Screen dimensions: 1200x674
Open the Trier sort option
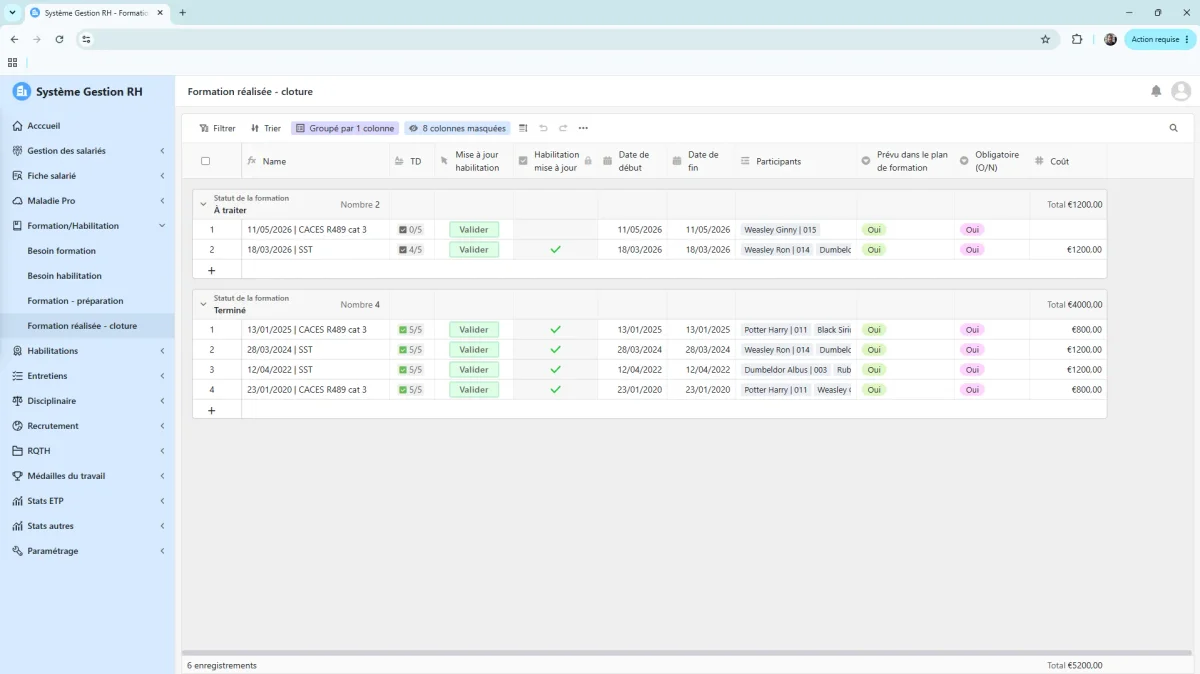click(x=266, y=128)
